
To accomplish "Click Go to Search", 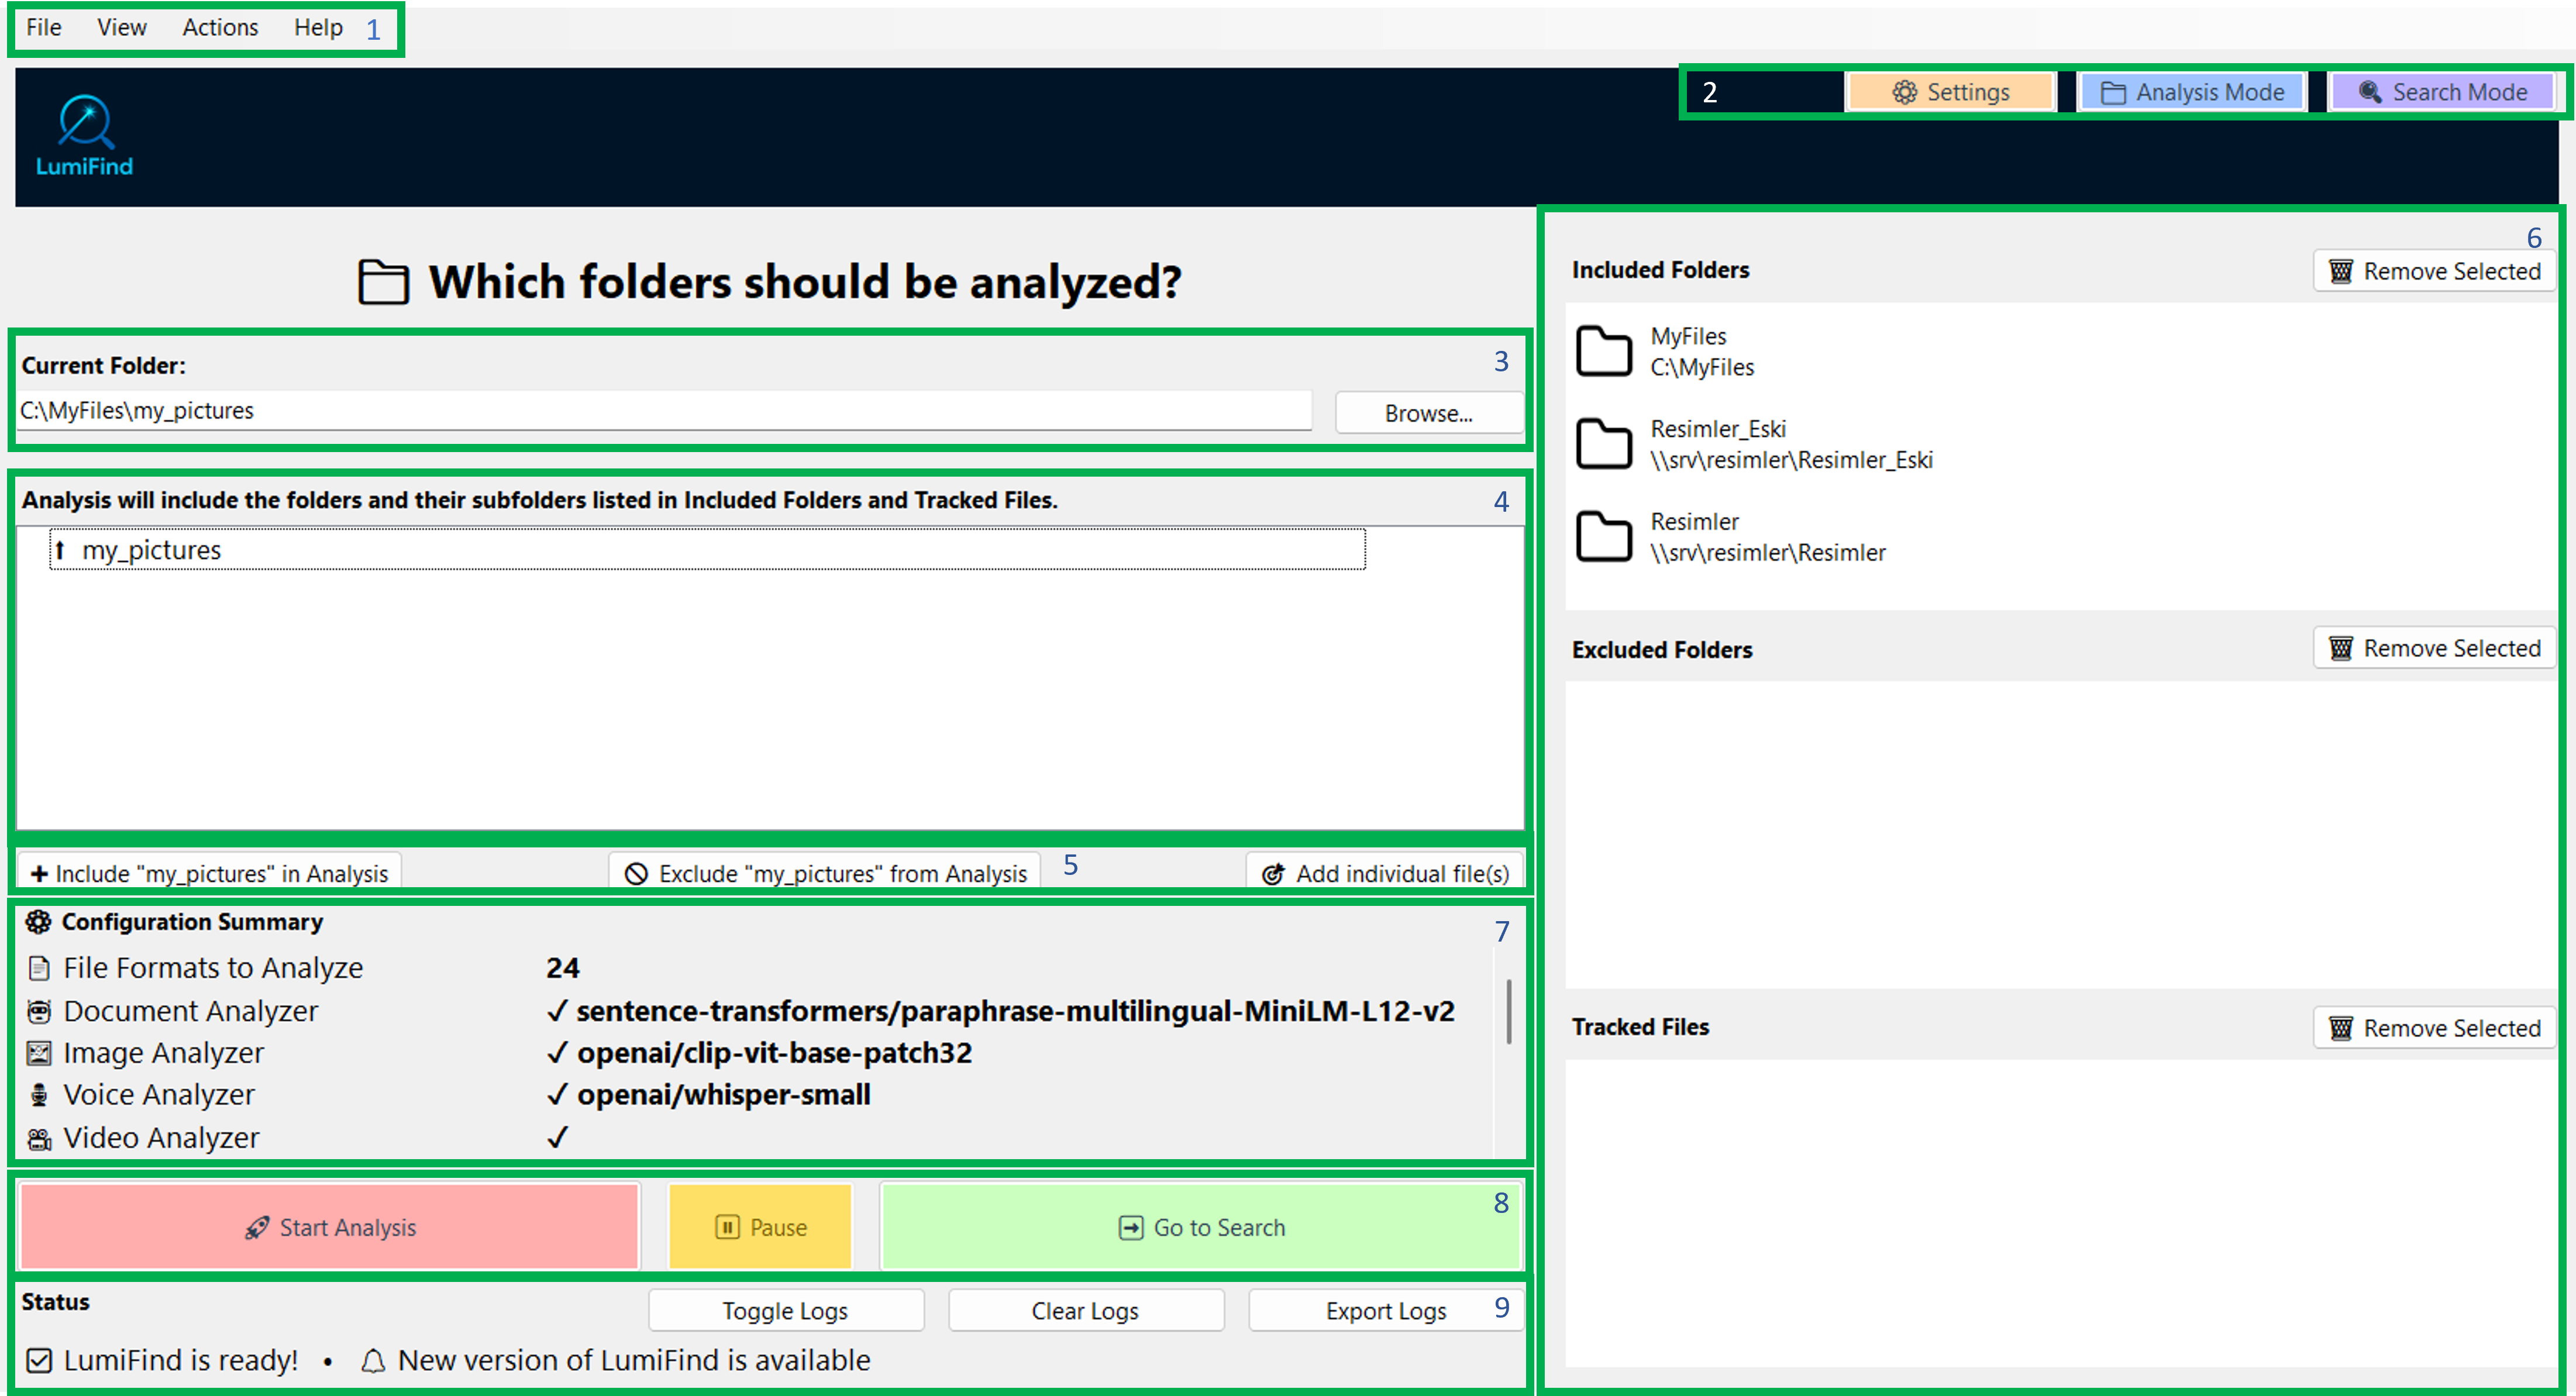I will pos(1201,1227).
